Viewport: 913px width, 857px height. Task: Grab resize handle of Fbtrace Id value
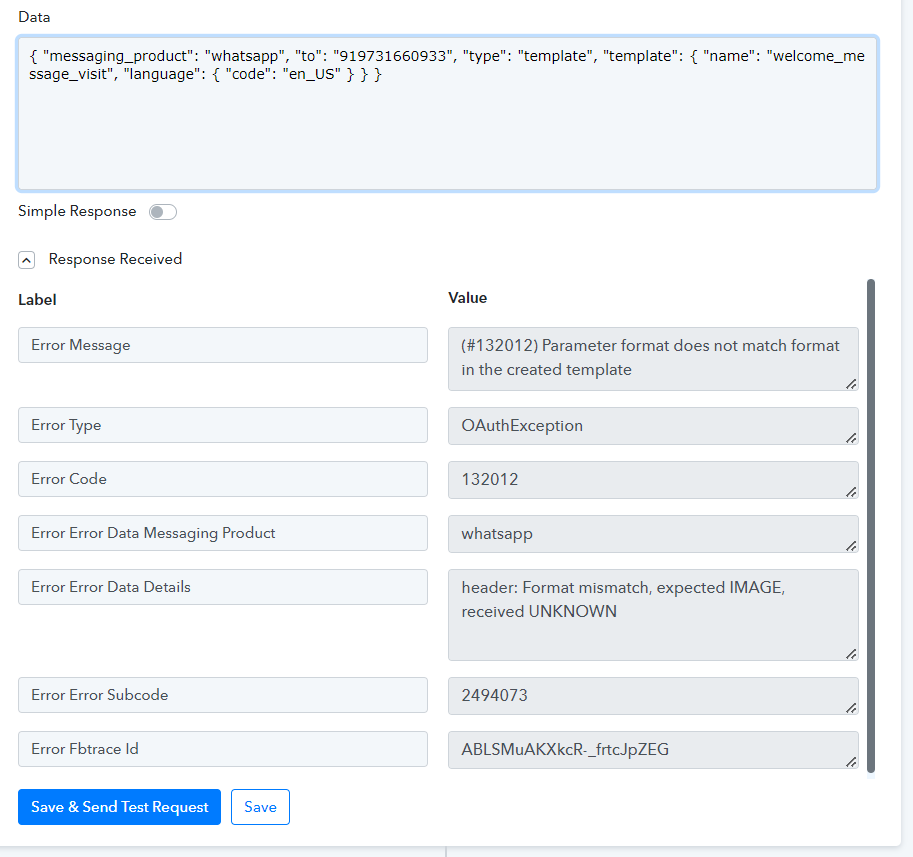click(x=851, y=762)
